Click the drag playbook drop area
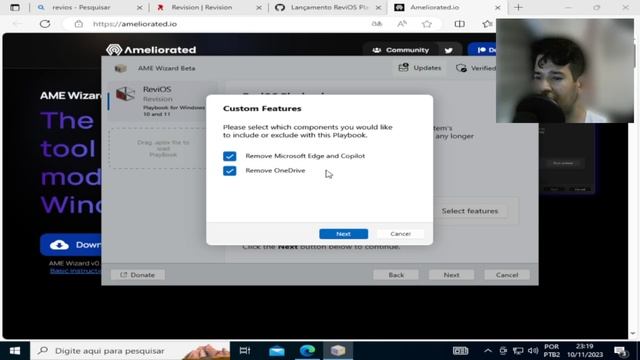The image size is (640, 360). click(x=162, y=148)
